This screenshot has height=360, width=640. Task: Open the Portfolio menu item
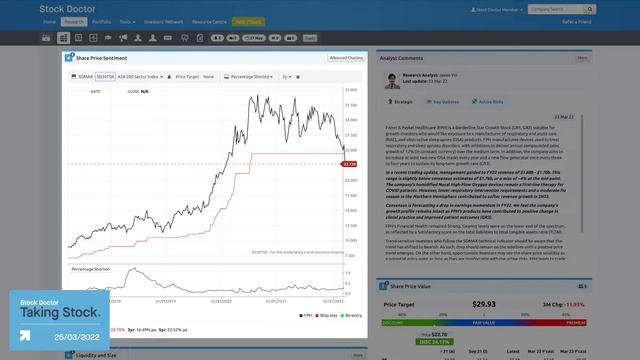(101, 22)
